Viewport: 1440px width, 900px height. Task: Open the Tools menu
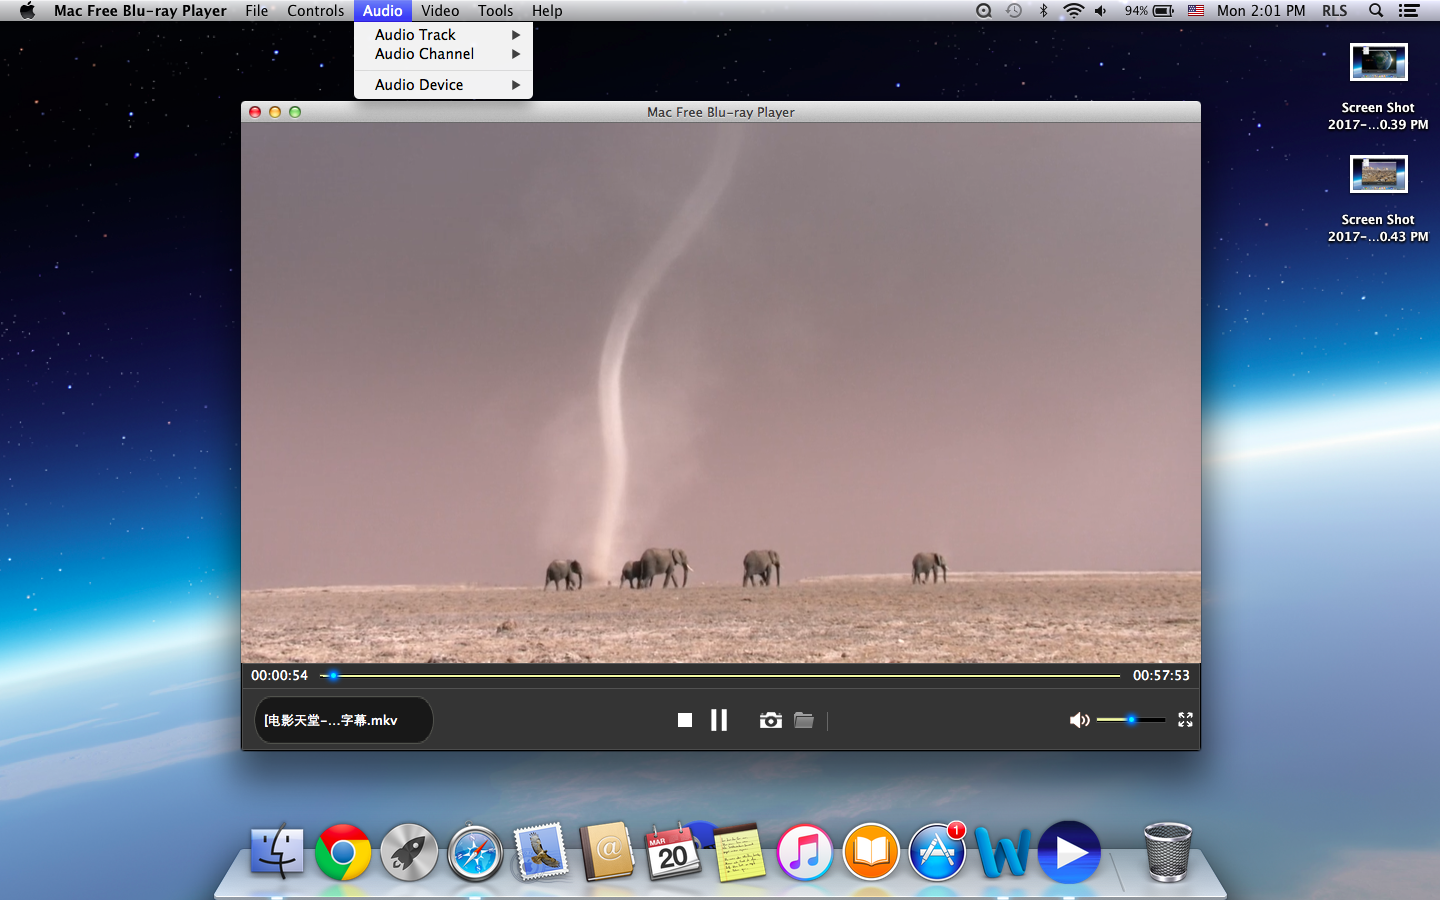tap(495, 11)
